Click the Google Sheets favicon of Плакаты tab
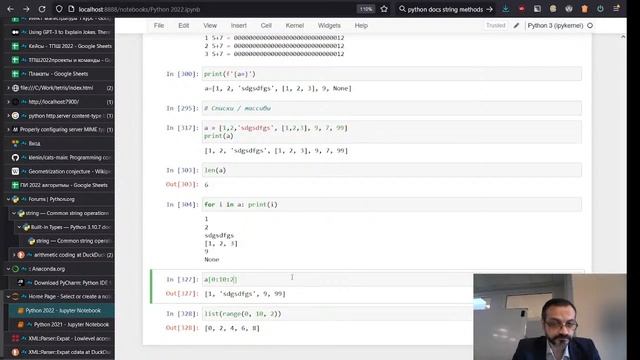This screenshot has height=360, width=640. pos(16,74)
